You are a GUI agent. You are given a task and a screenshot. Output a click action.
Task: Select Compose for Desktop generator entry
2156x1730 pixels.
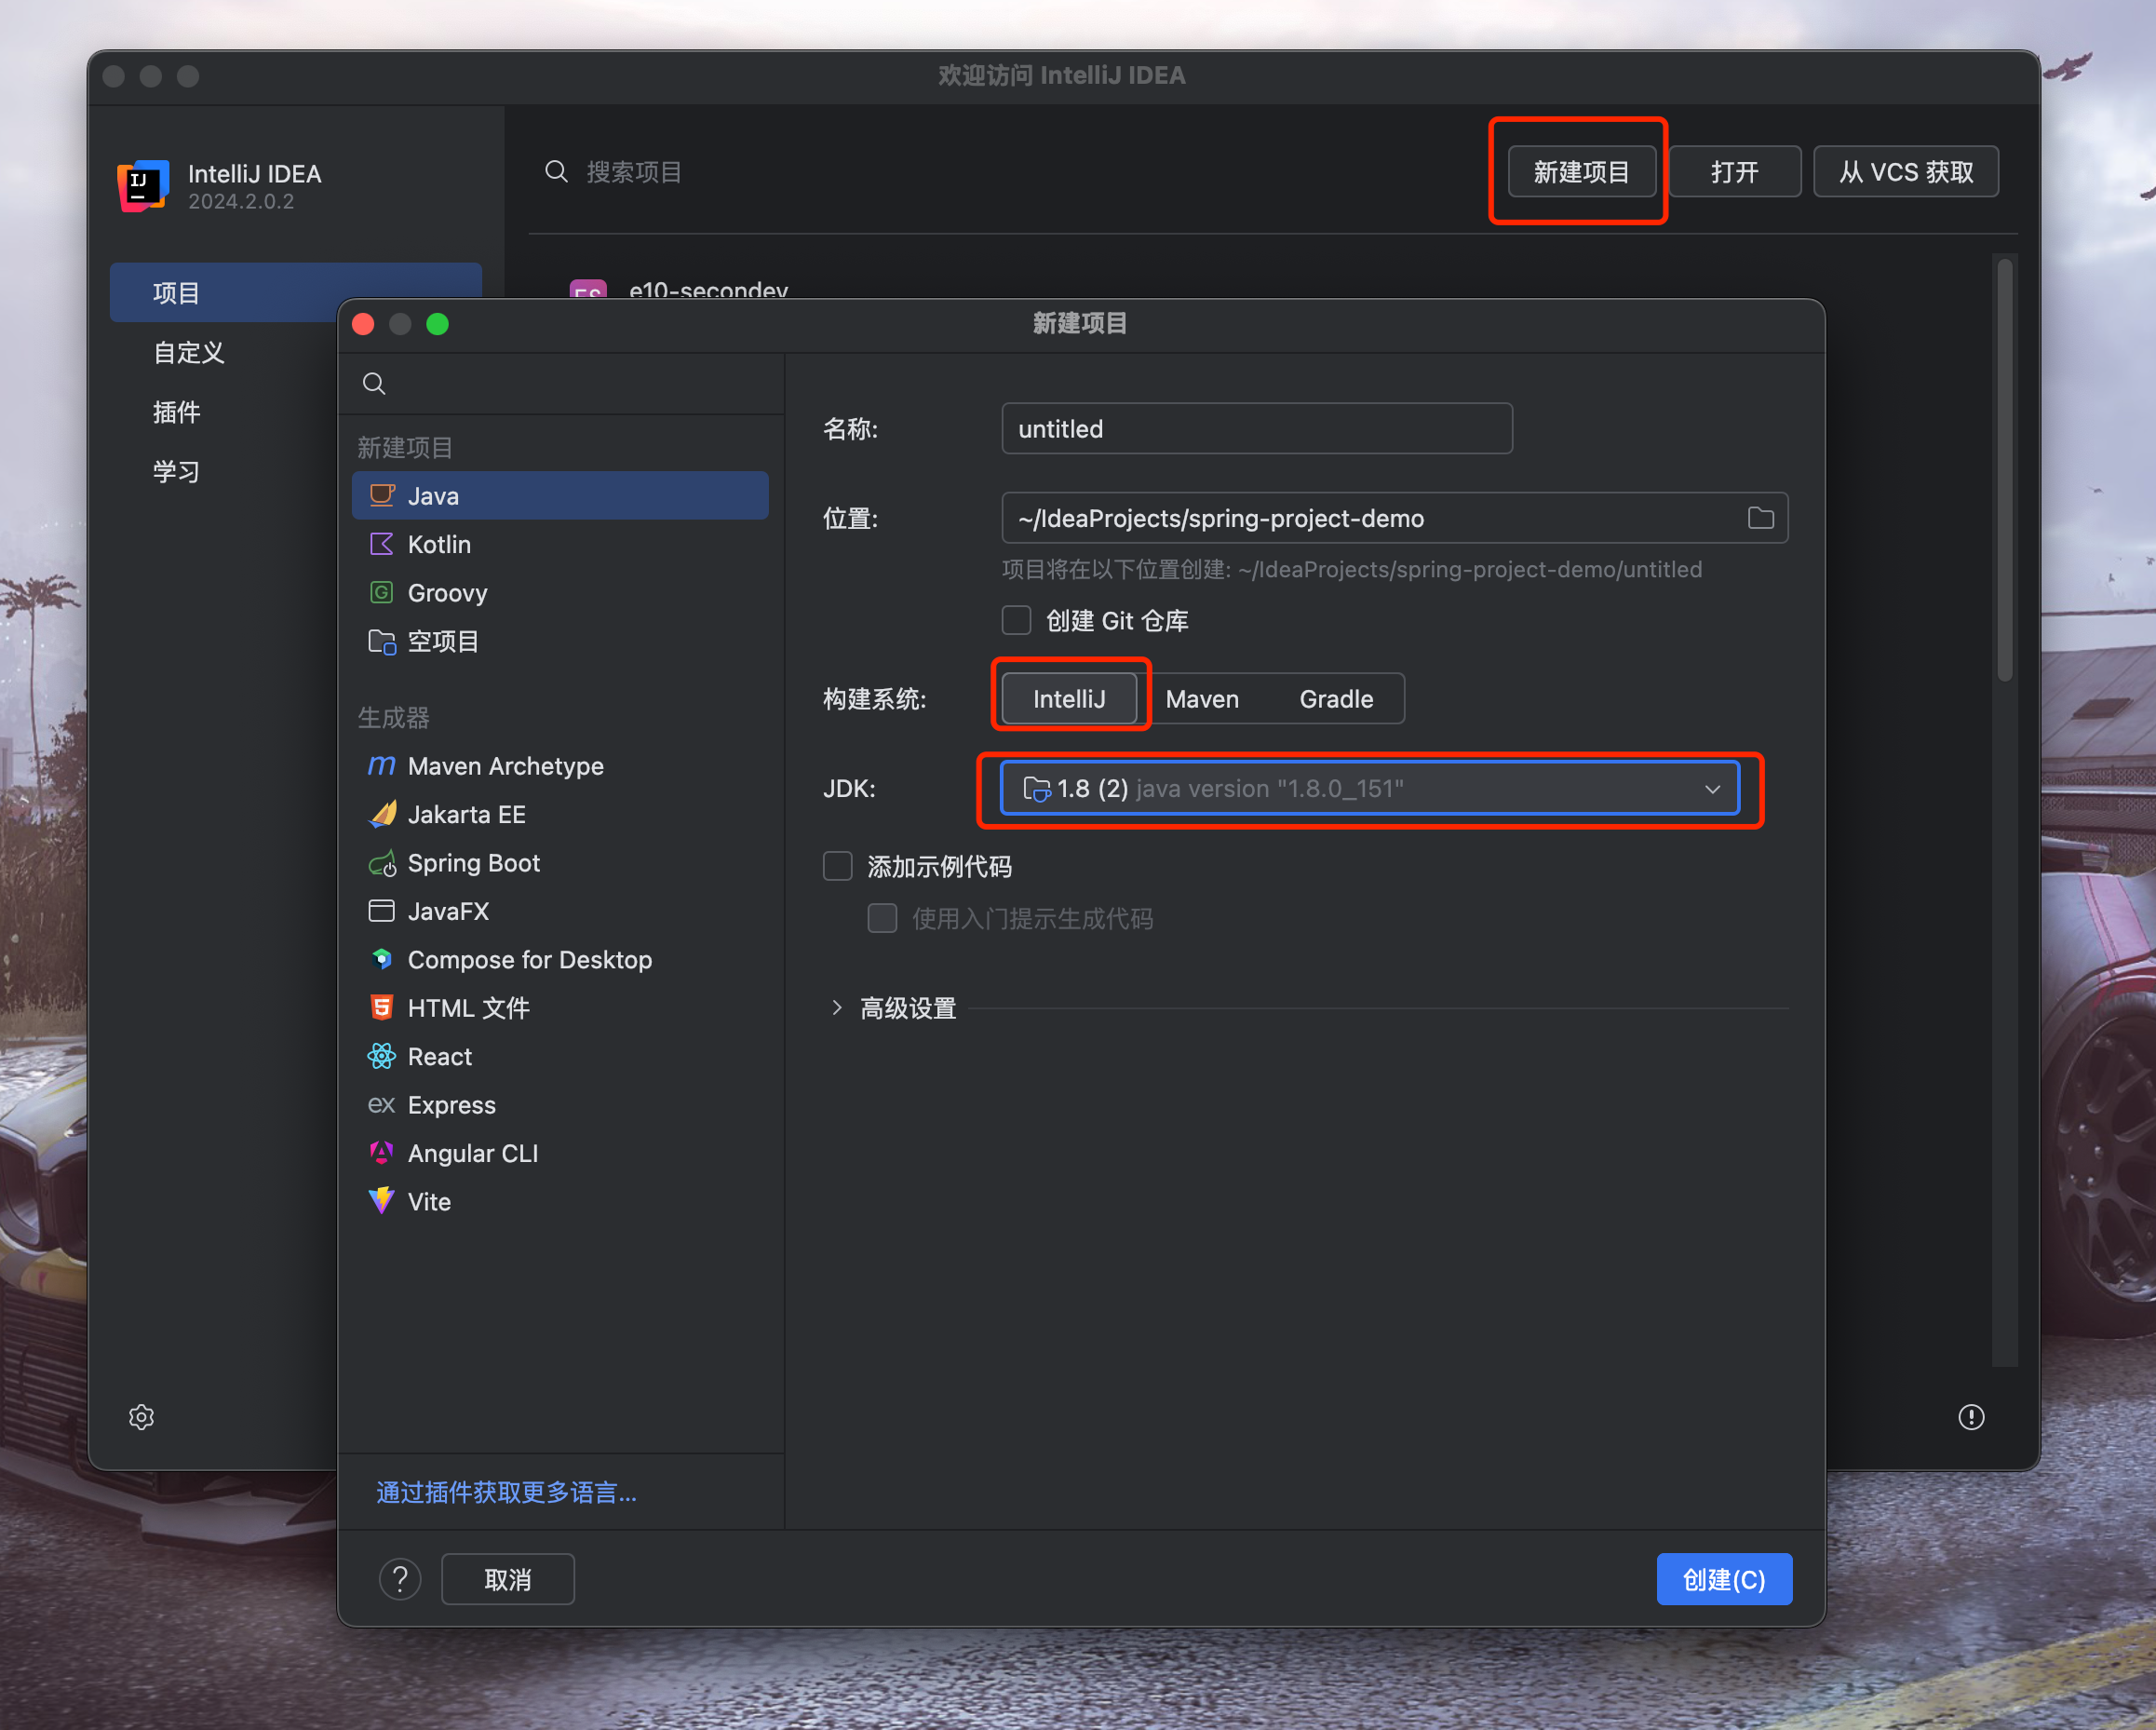pos(560,959)
